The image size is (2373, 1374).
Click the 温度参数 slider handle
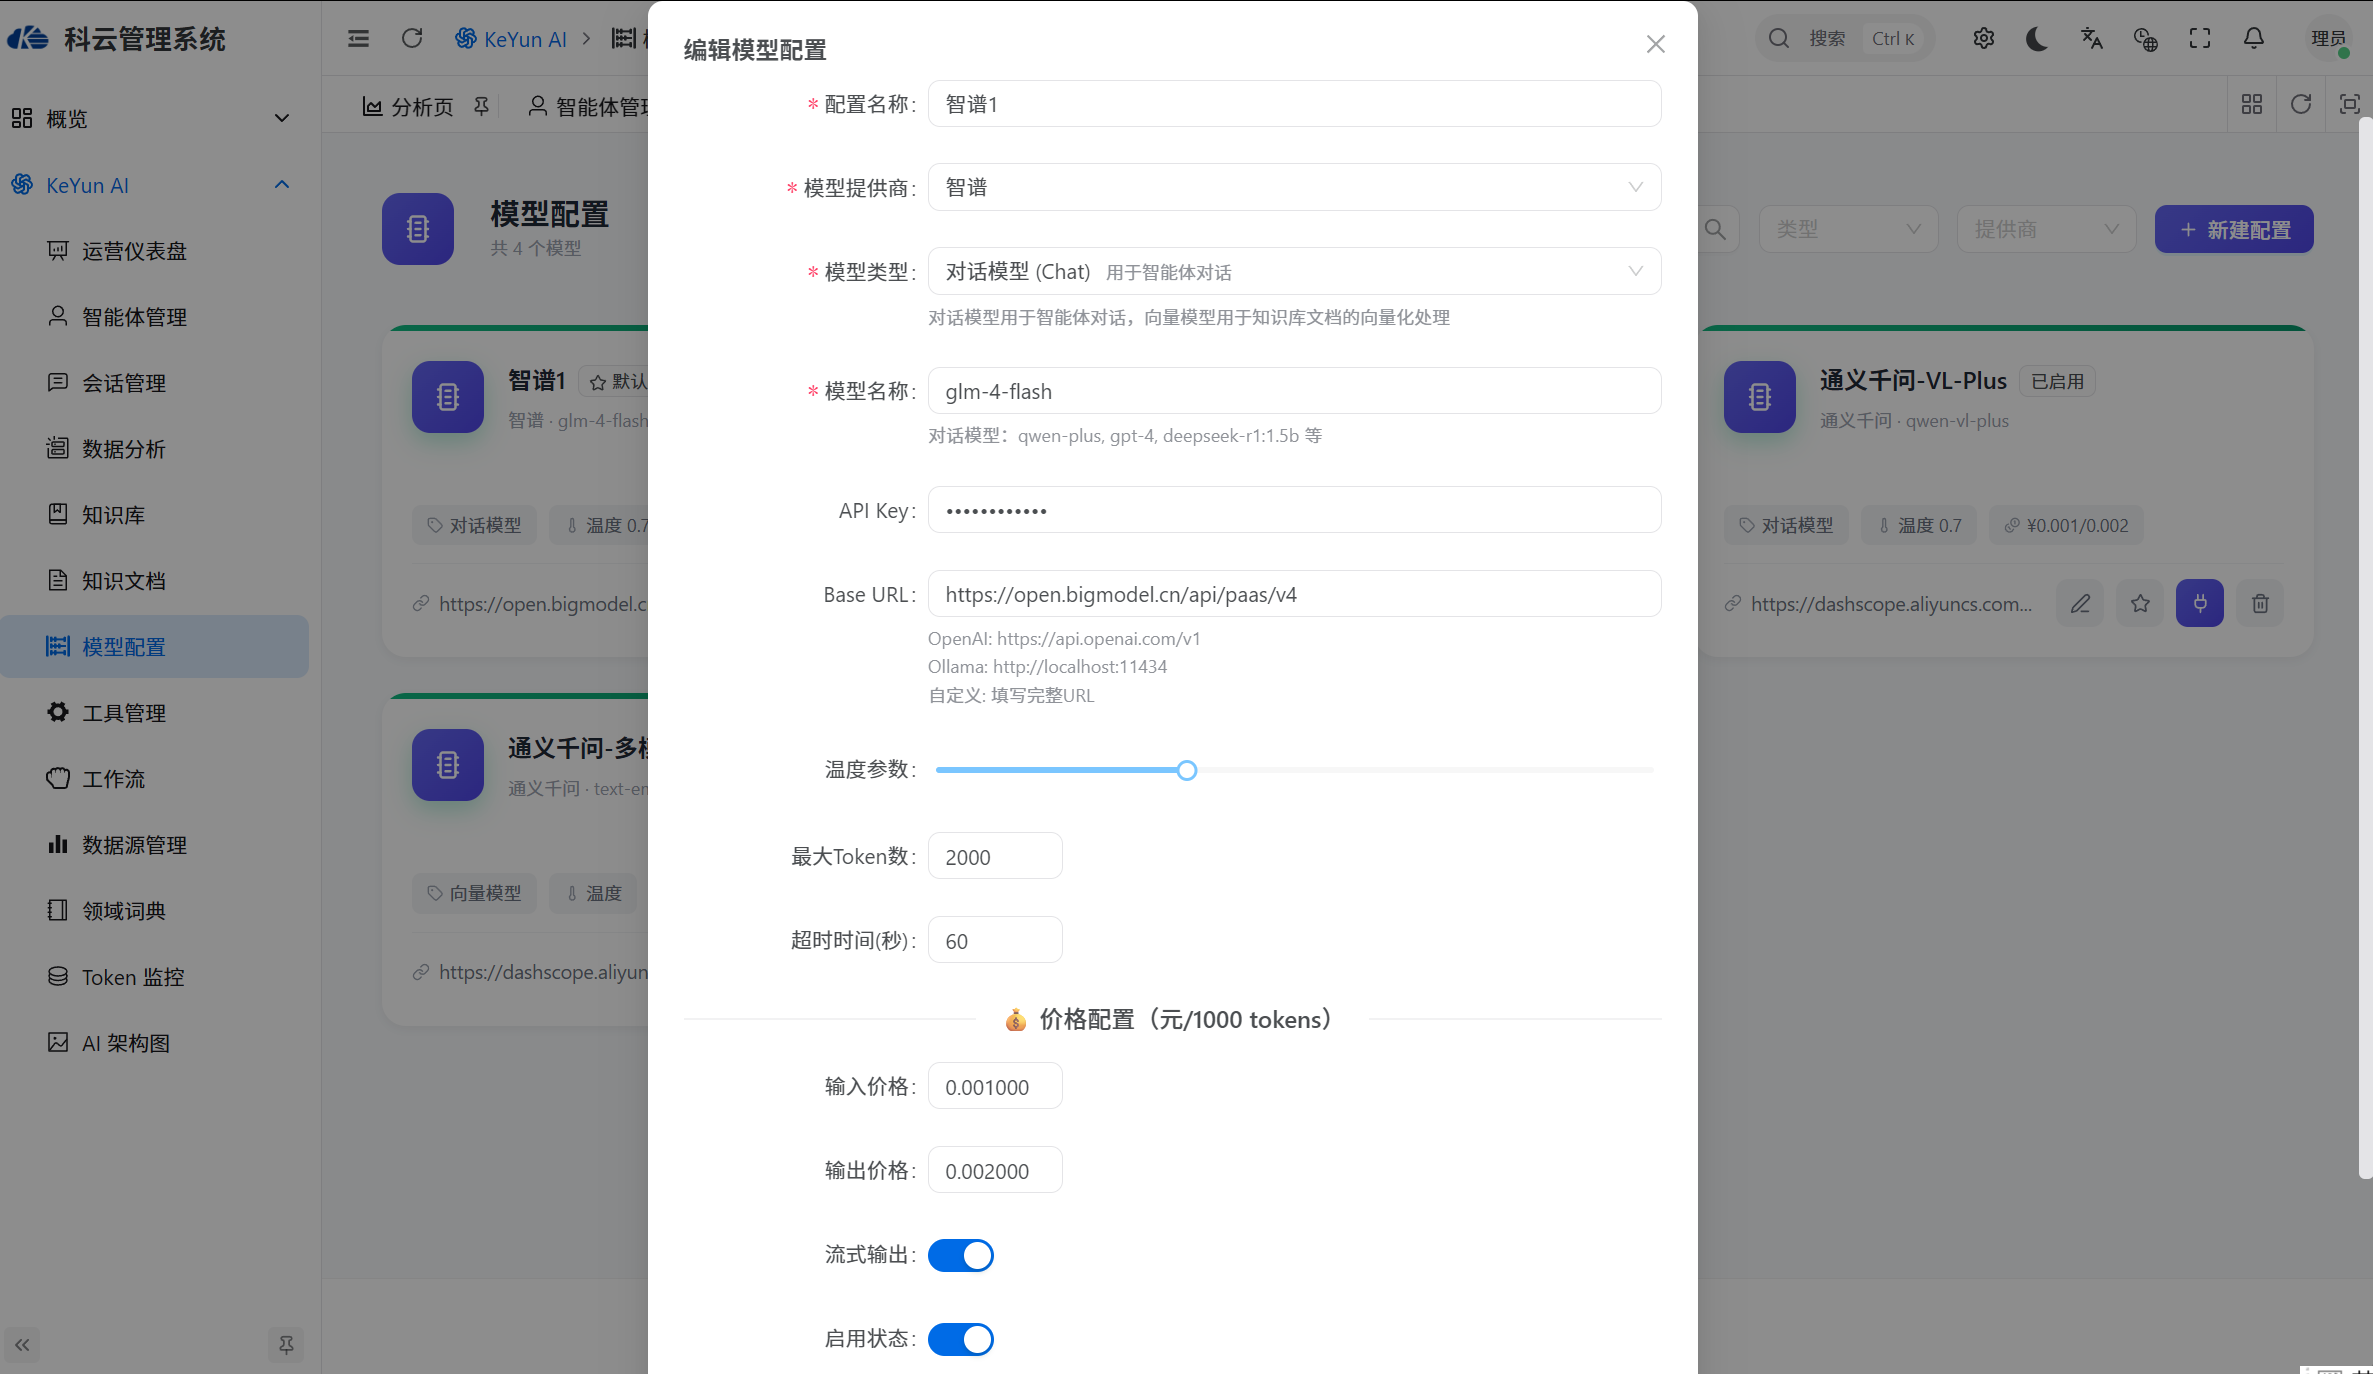(x=1187, y=770)
